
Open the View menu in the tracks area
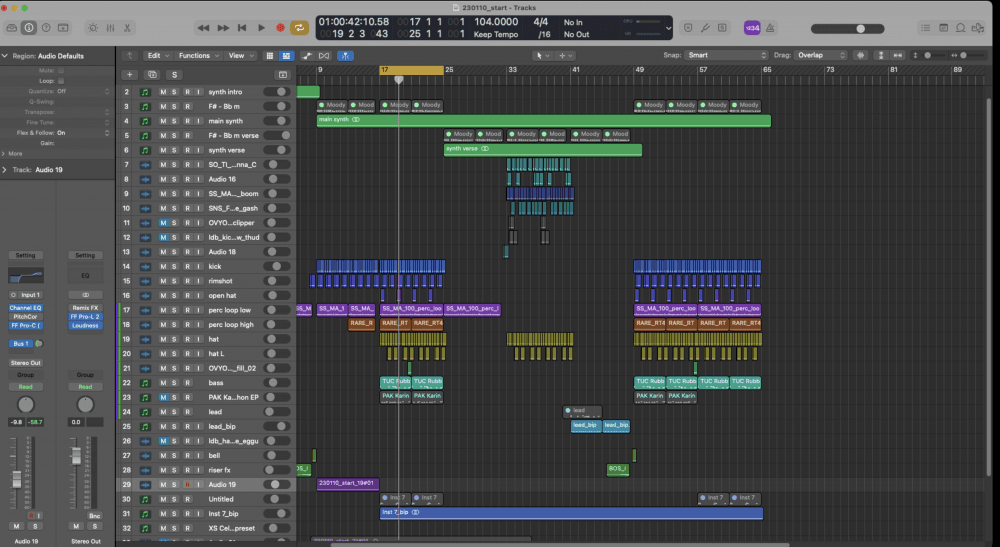tap(240, 55)
